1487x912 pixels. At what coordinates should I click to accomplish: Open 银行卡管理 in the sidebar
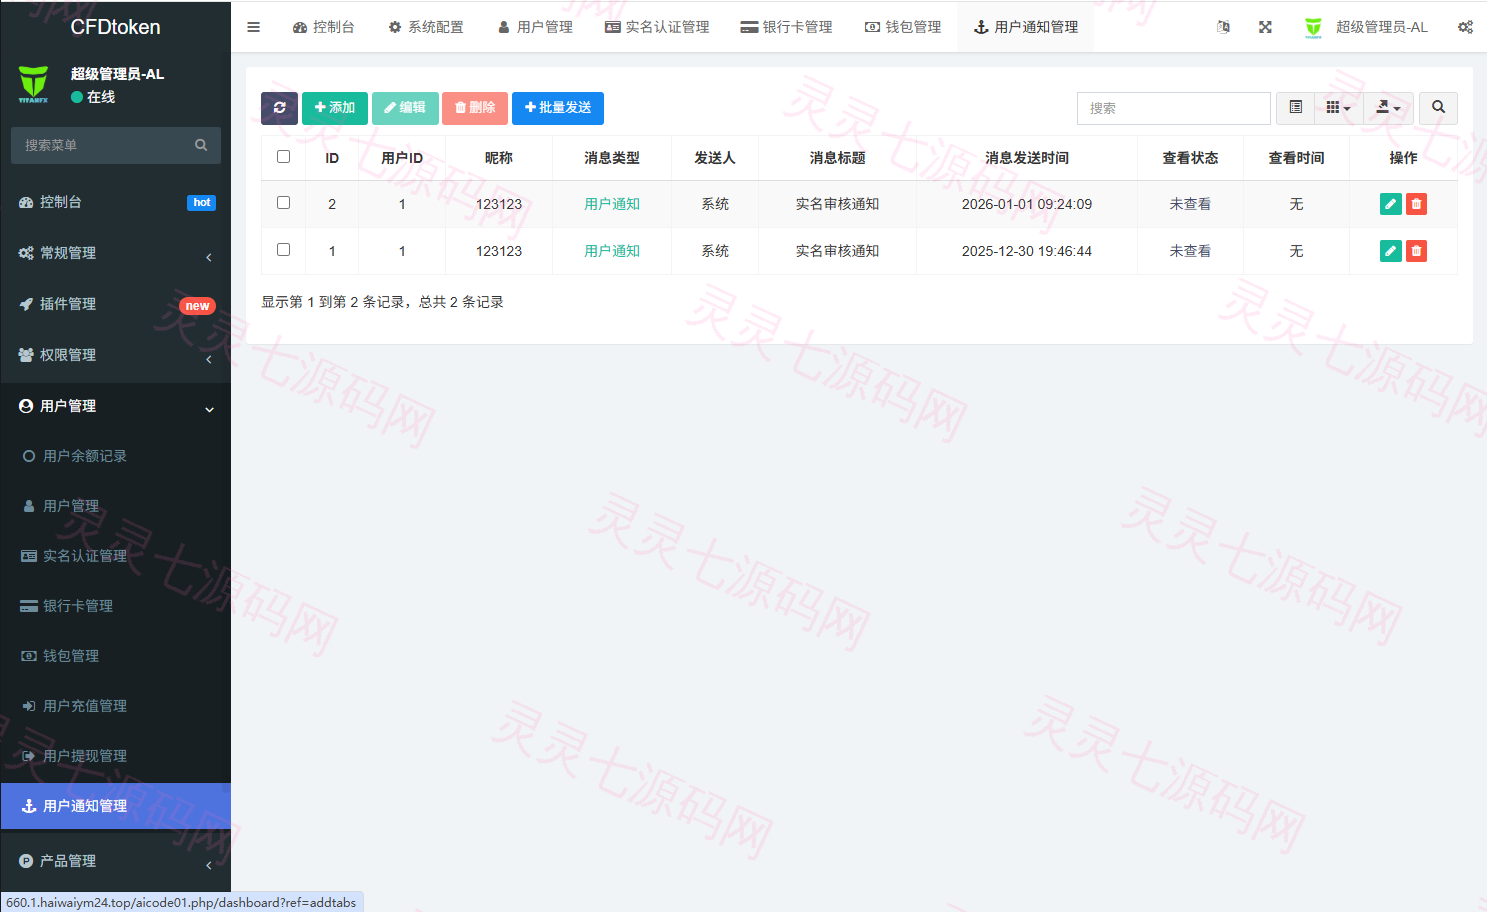click(116, 606)
